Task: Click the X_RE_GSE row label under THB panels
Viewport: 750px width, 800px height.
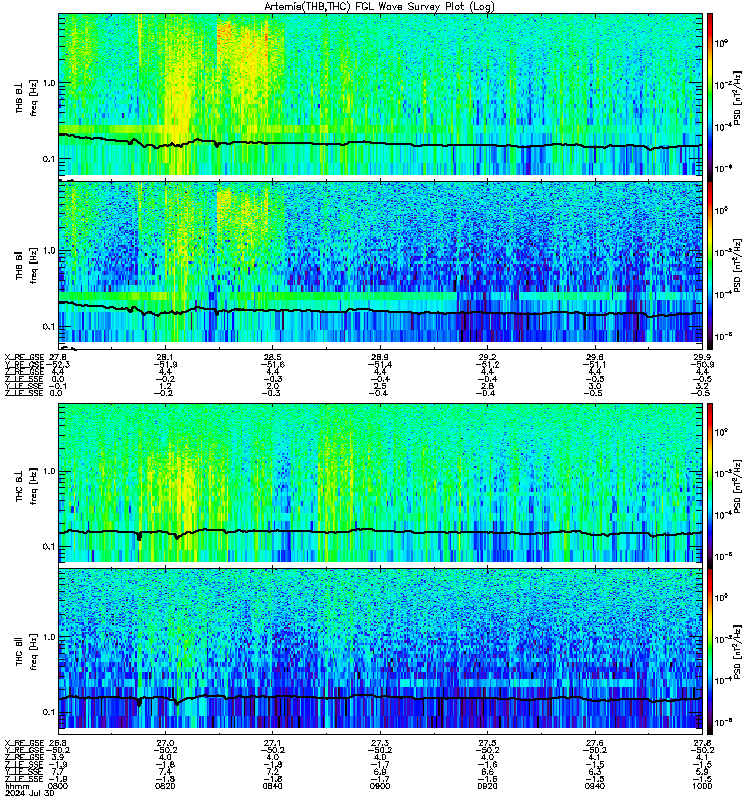Action: pyautogui.click(x=24, y=357)
